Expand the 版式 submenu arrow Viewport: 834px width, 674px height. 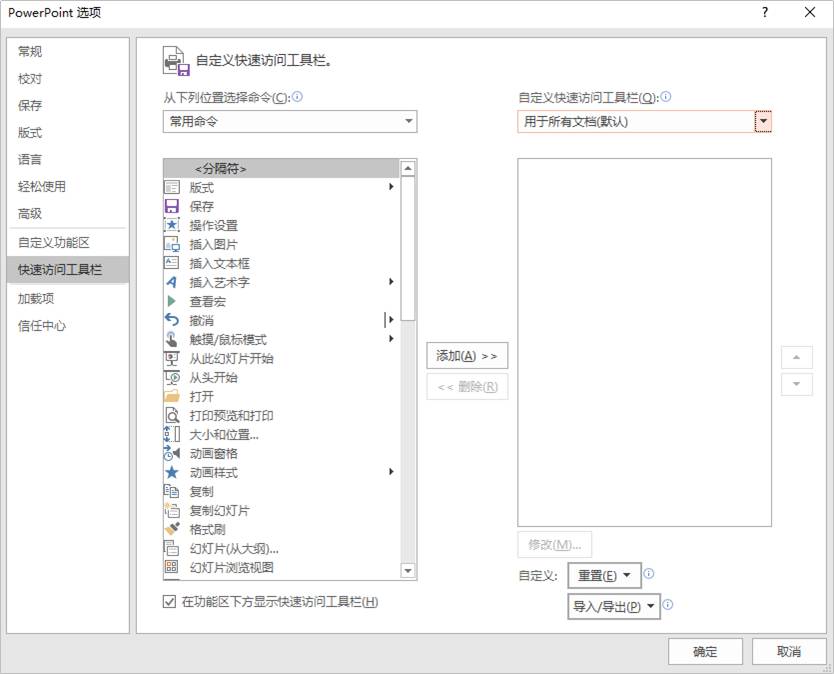pyautogui.click(x=391, y=187)
